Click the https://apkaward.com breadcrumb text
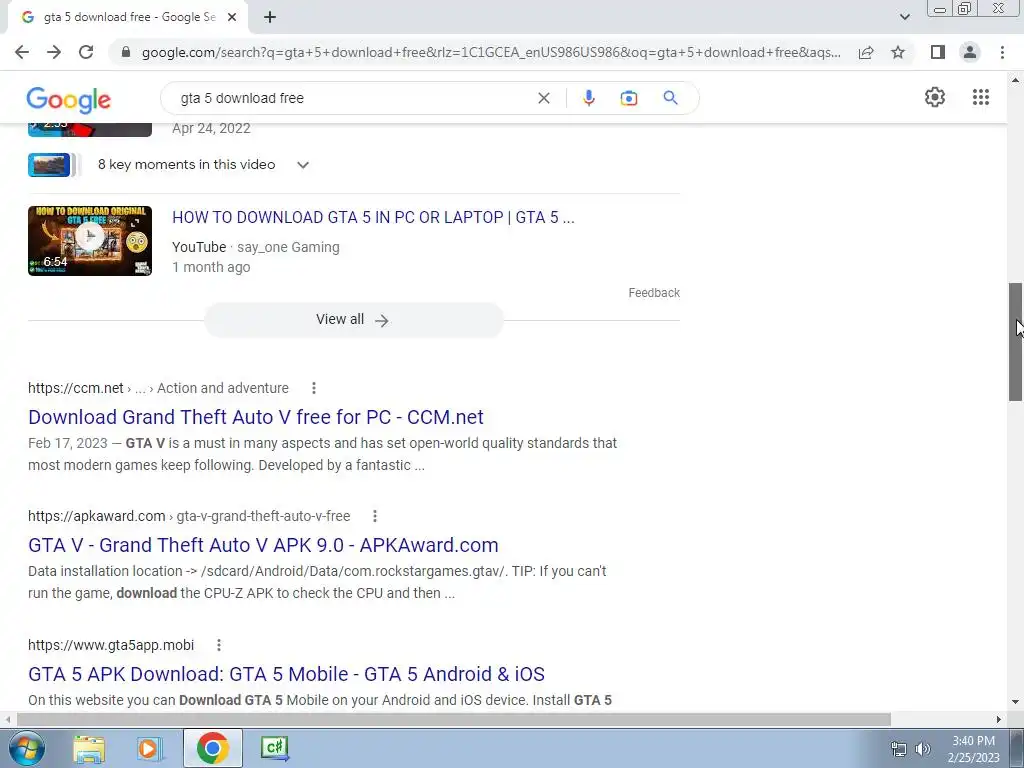This screenshot has height=768, width=1024. (x=97, y=516)
